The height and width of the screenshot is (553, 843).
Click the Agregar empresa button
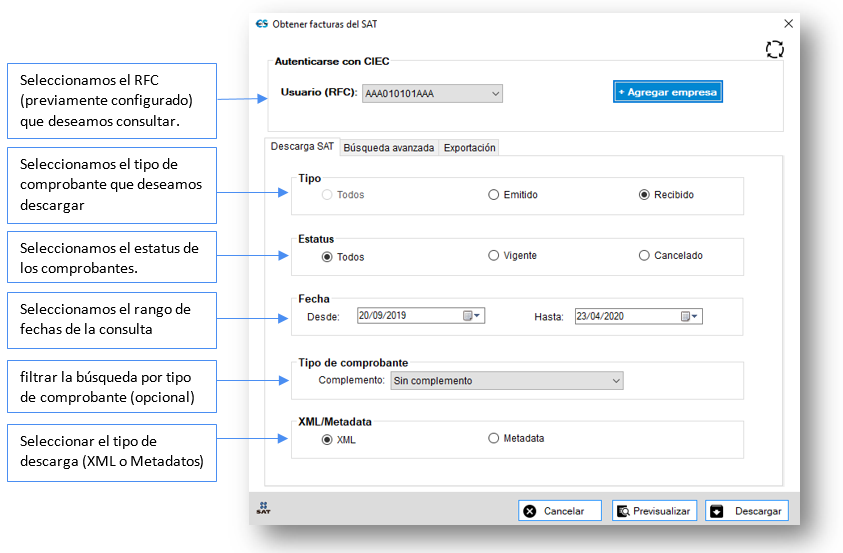coord(668,92)
